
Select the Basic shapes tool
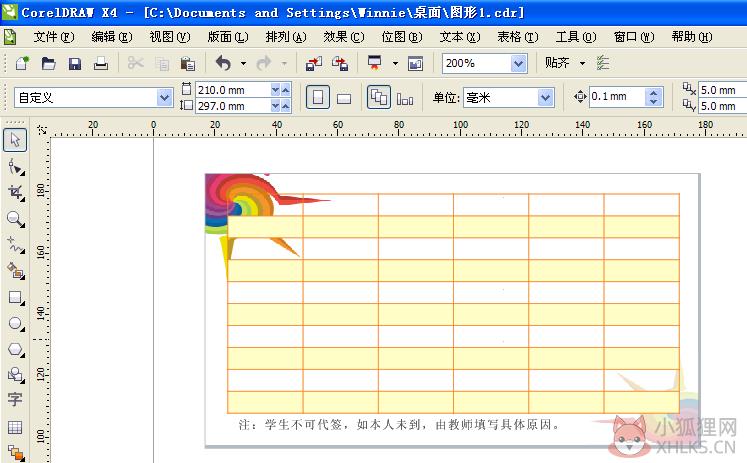point(15,375)
